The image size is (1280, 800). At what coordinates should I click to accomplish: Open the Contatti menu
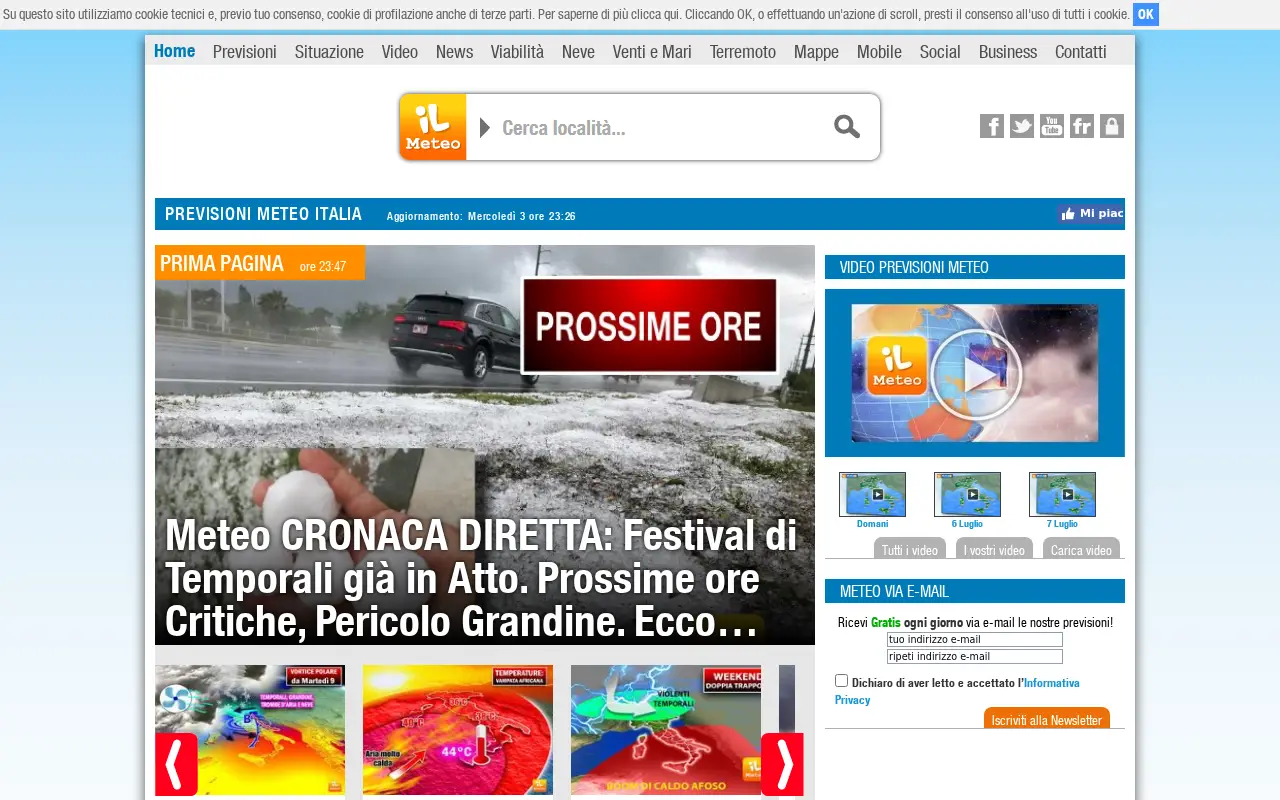(x=1081, y=52)
